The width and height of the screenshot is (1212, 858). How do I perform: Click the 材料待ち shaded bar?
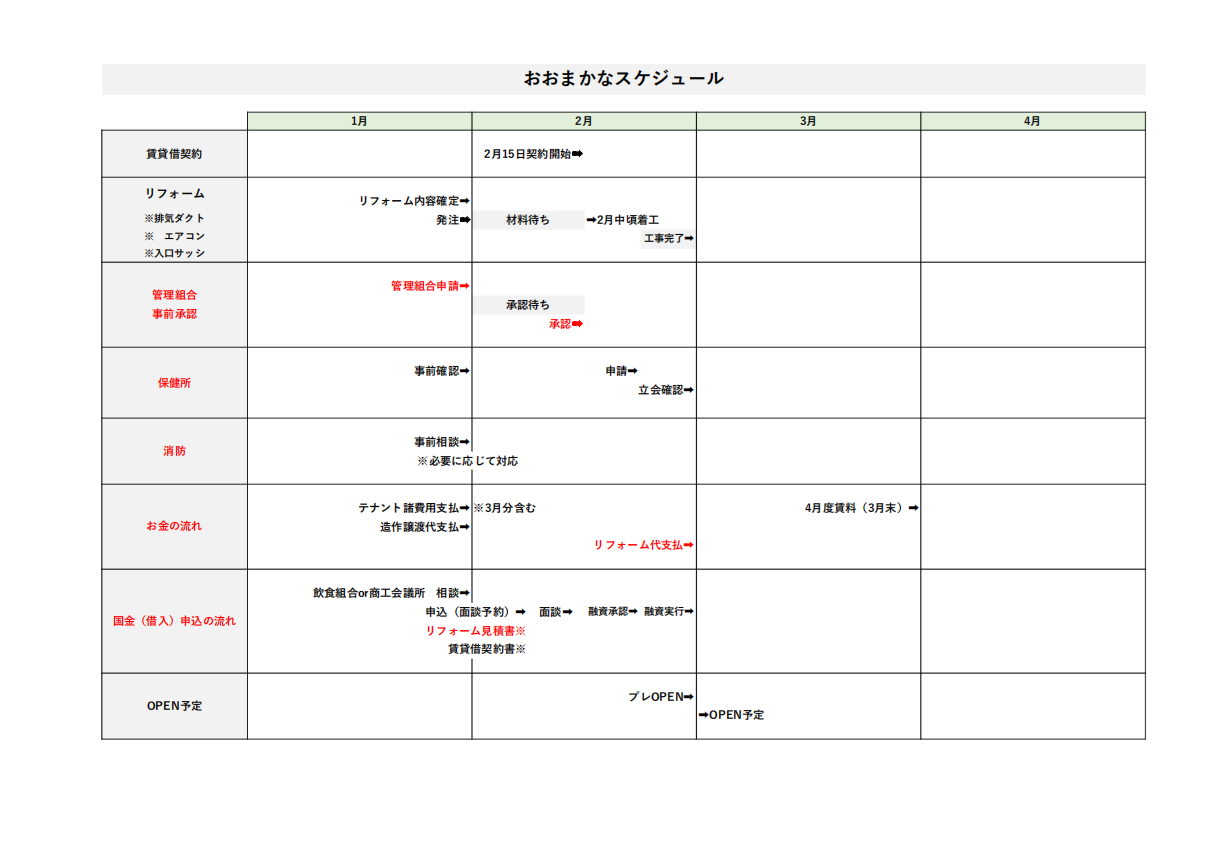click(528, 220)
